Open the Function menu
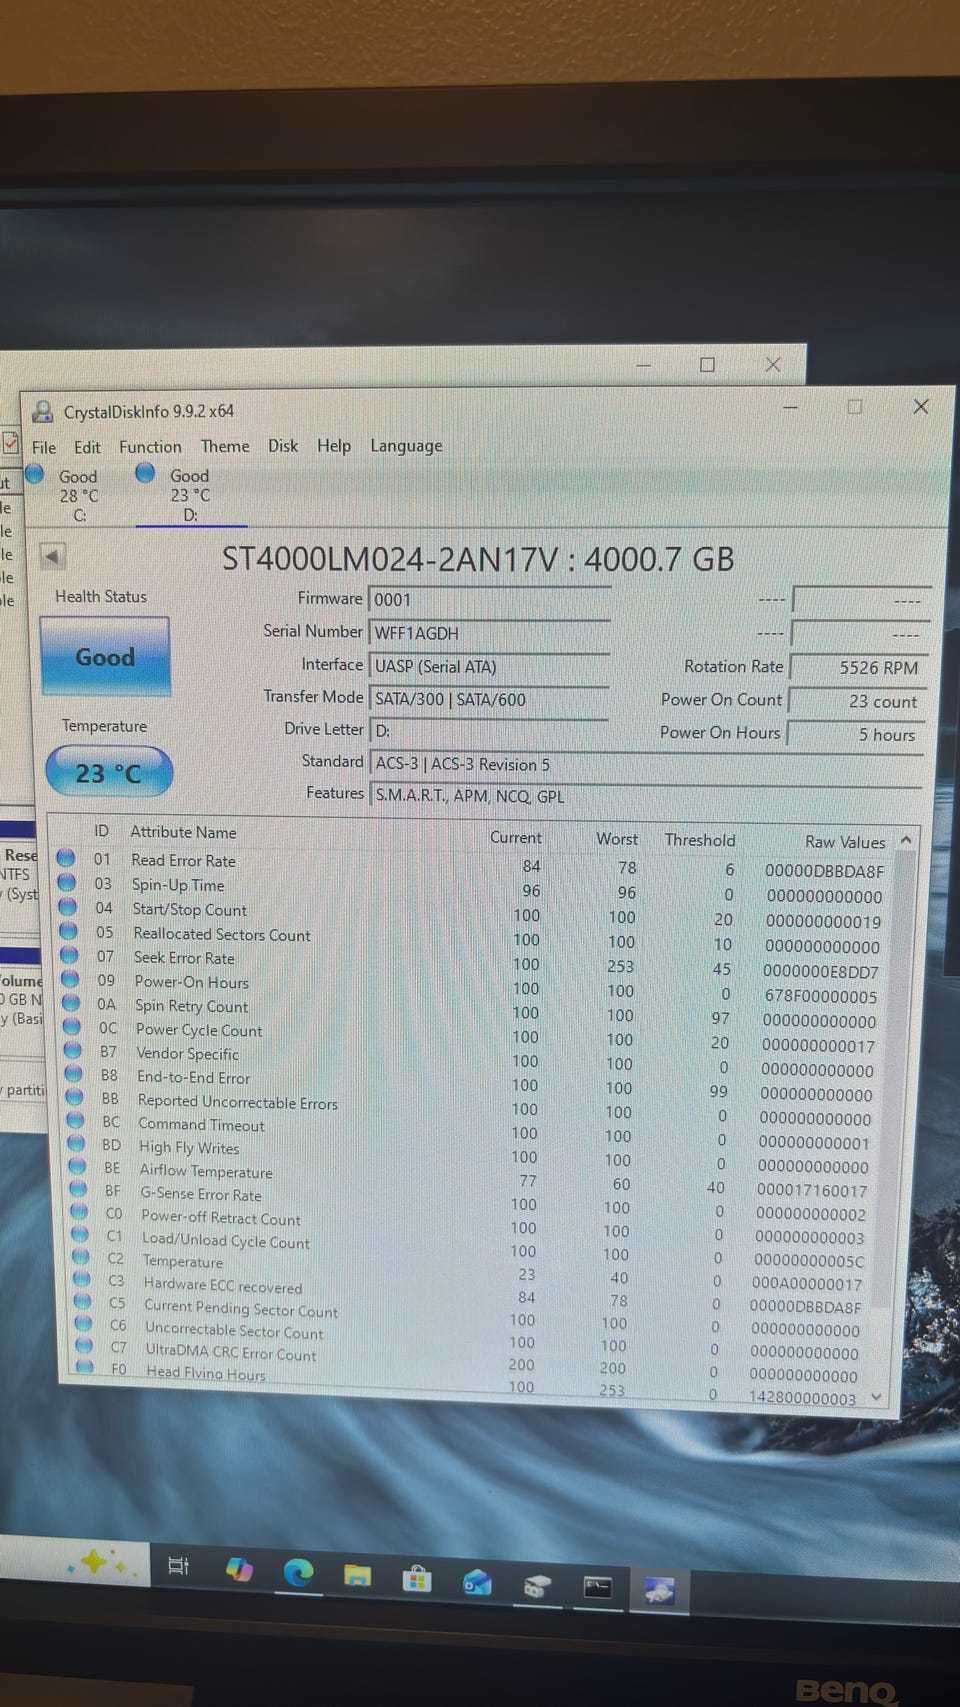Viewport: 960px width, 1707px height. pyautogui.click(x=150, y=447)
